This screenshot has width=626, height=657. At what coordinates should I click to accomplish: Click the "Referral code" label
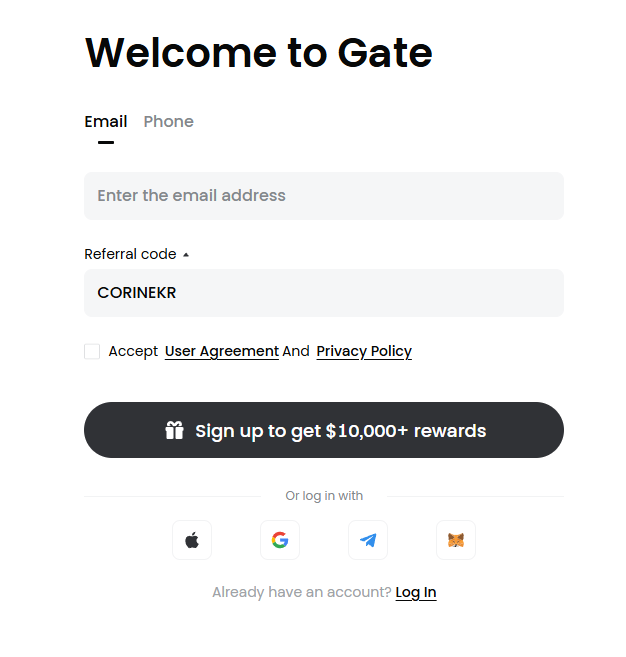click(x=130, y=254)
